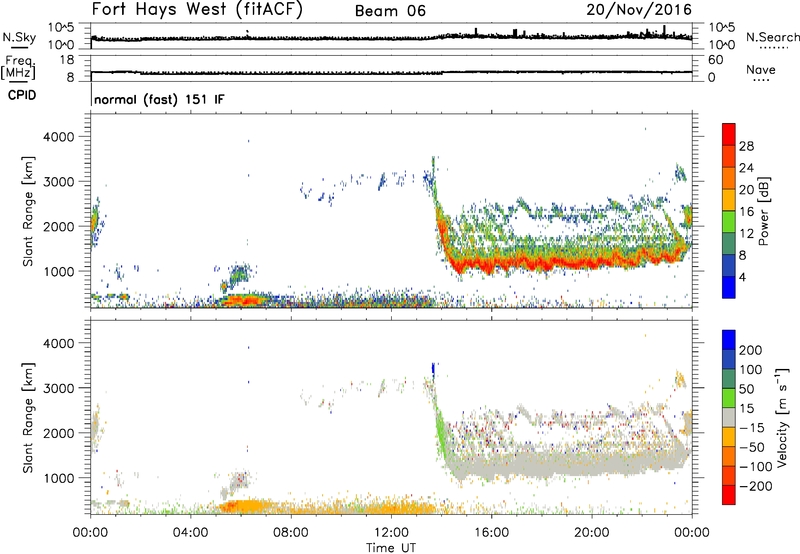Click the 'Fort Hays West (fitACF)' title
Viewport: 800px width, 554px height.
point(196,10)
